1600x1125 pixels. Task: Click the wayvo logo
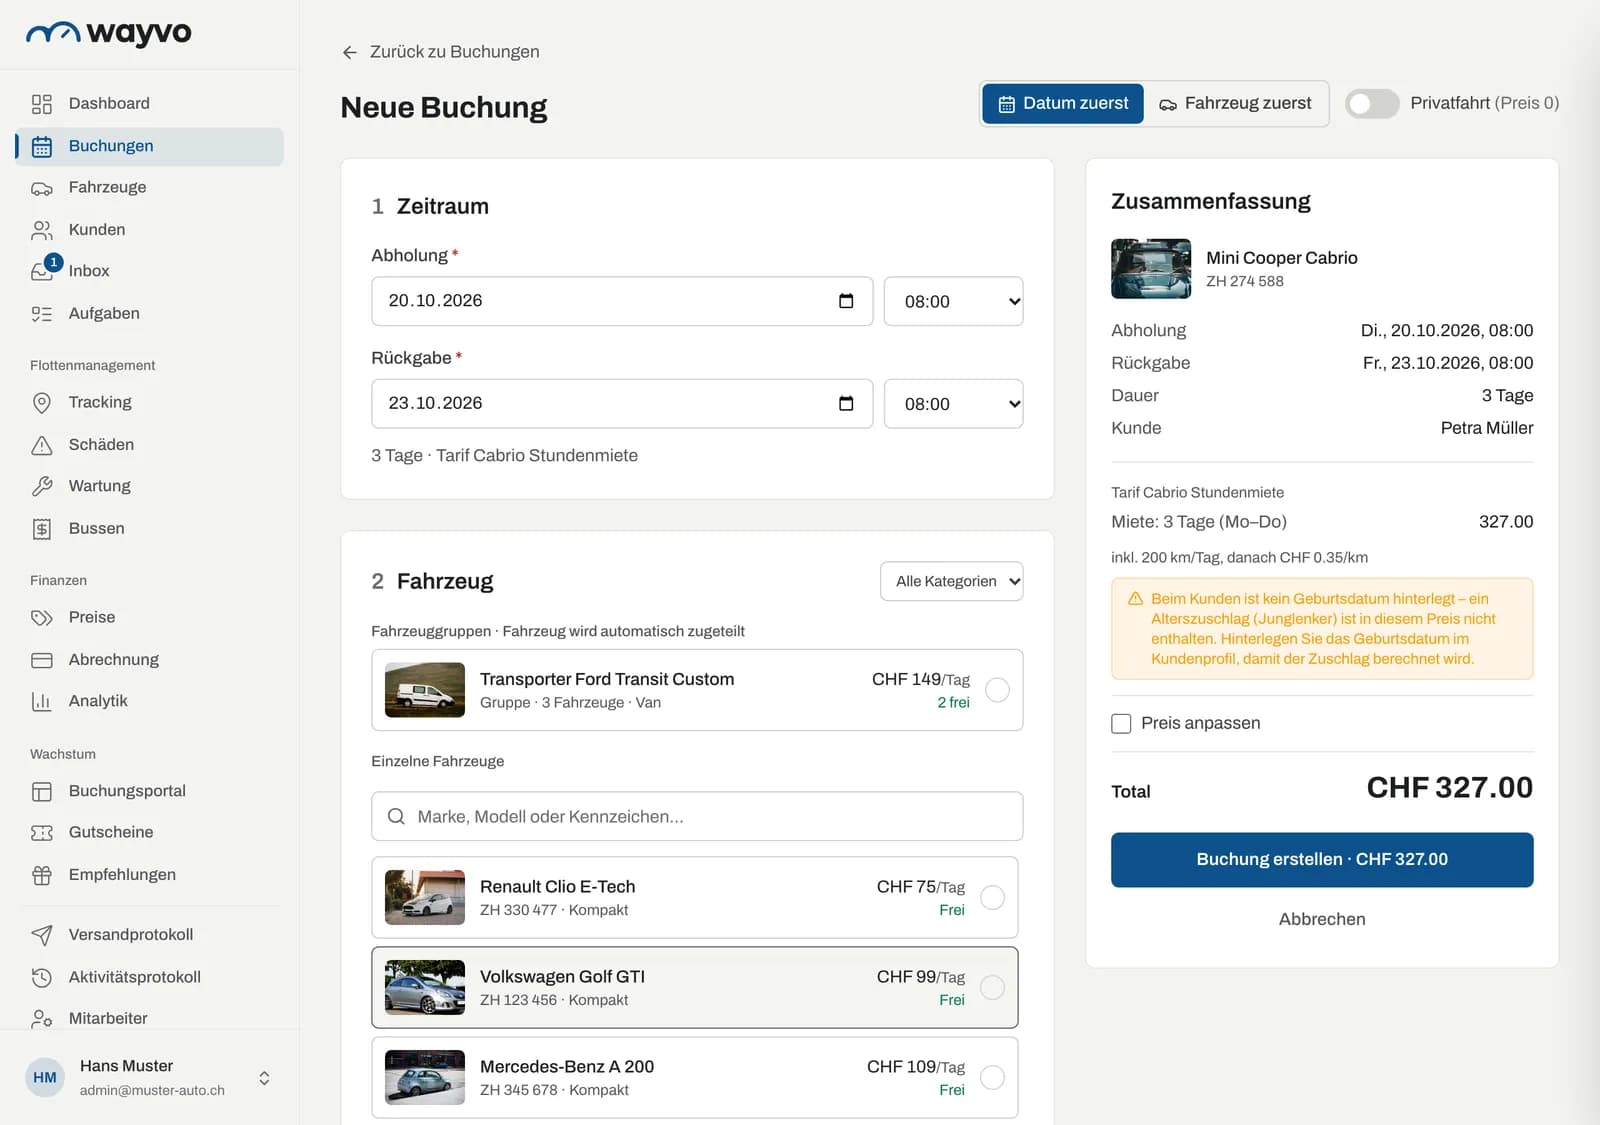(108, 33)
